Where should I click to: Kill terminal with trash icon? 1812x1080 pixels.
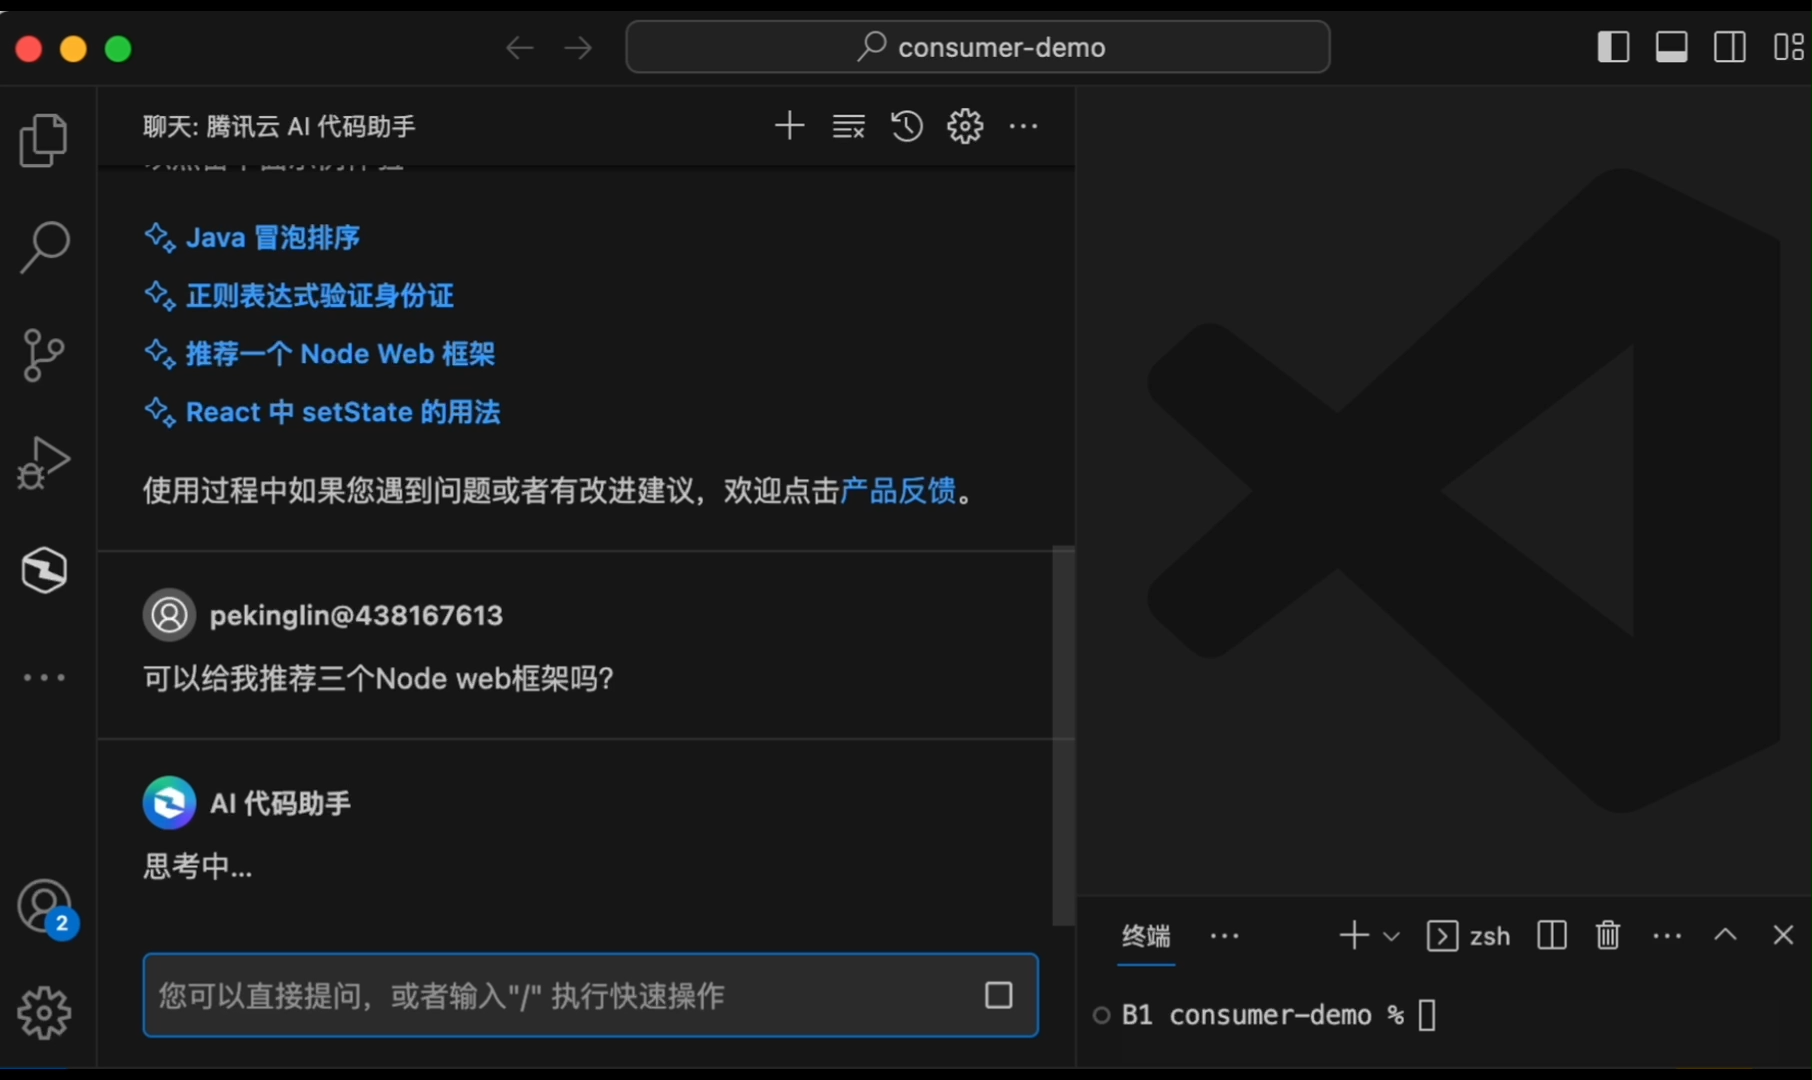coord(1608,935)
